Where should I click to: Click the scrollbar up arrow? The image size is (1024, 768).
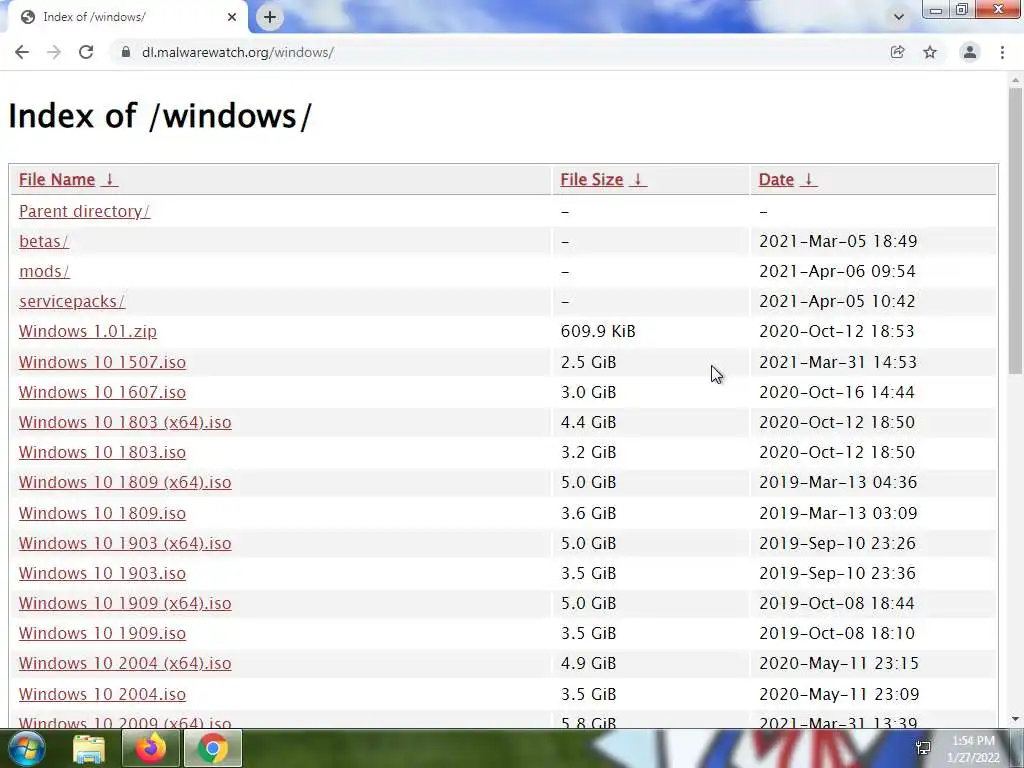point(1015,80)
